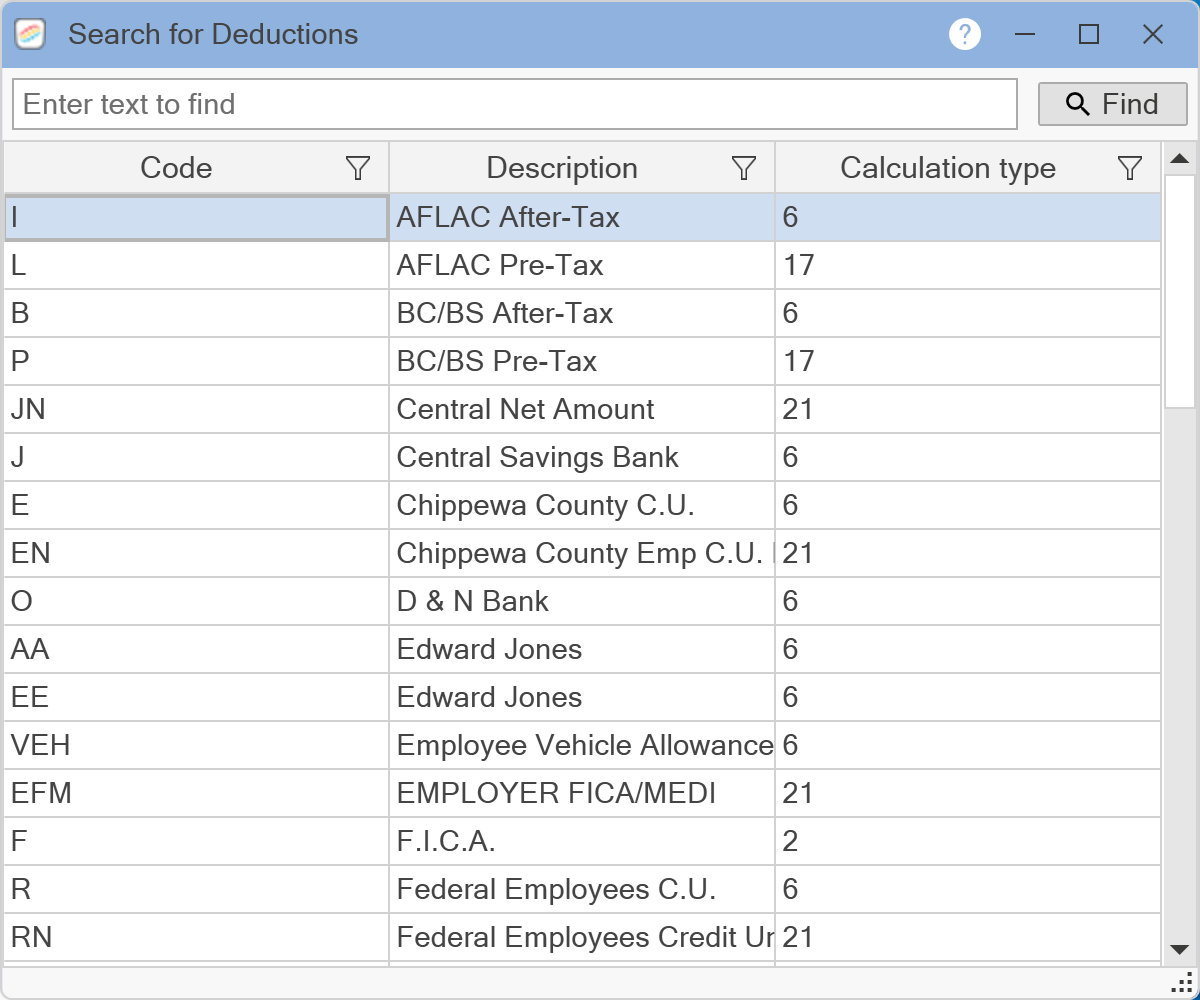Screen dimensions: 1200x1000
Task: Click code cell 'R'
Action: 196,889
